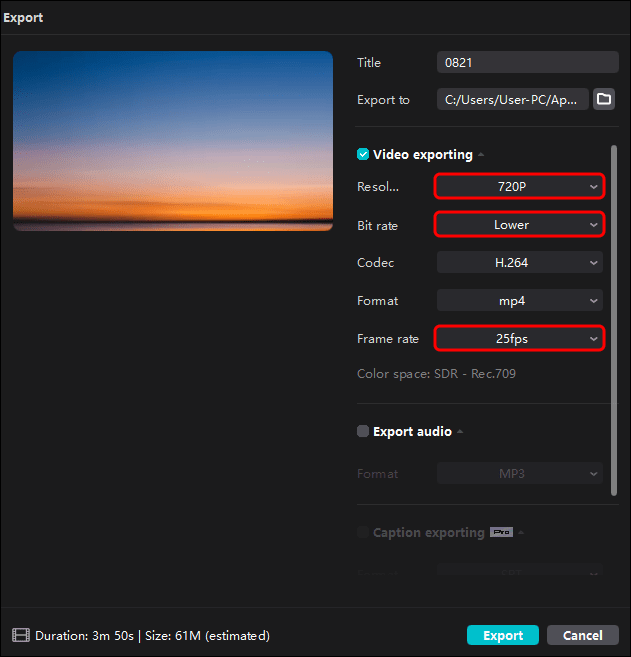Enable the Export audio checkbox
This screenshot has height=657, width=631.
(x=363, y=432)
